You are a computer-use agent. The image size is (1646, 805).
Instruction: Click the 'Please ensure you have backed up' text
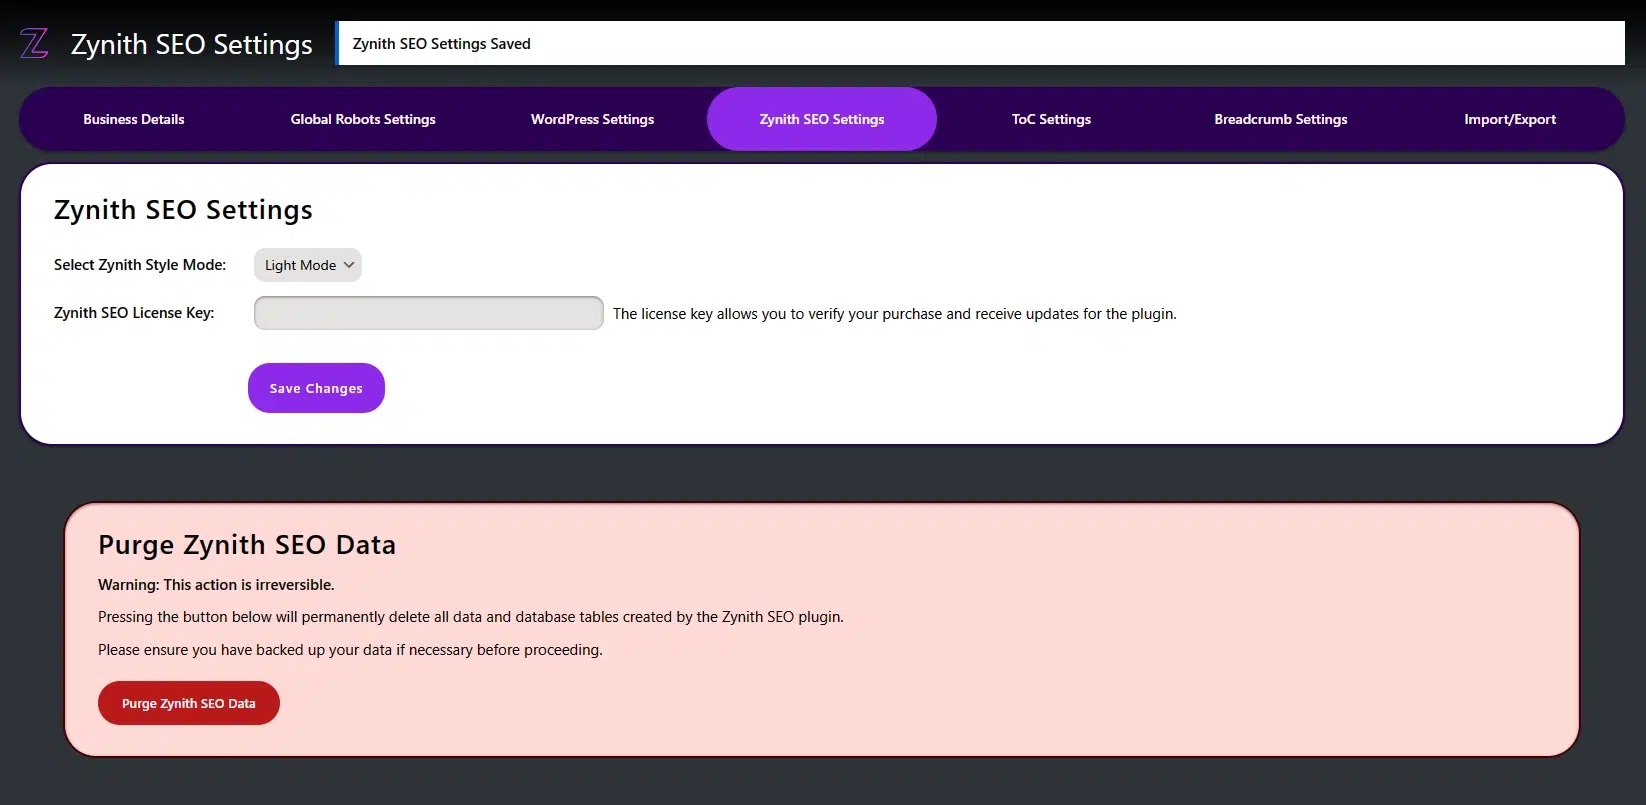350,650
